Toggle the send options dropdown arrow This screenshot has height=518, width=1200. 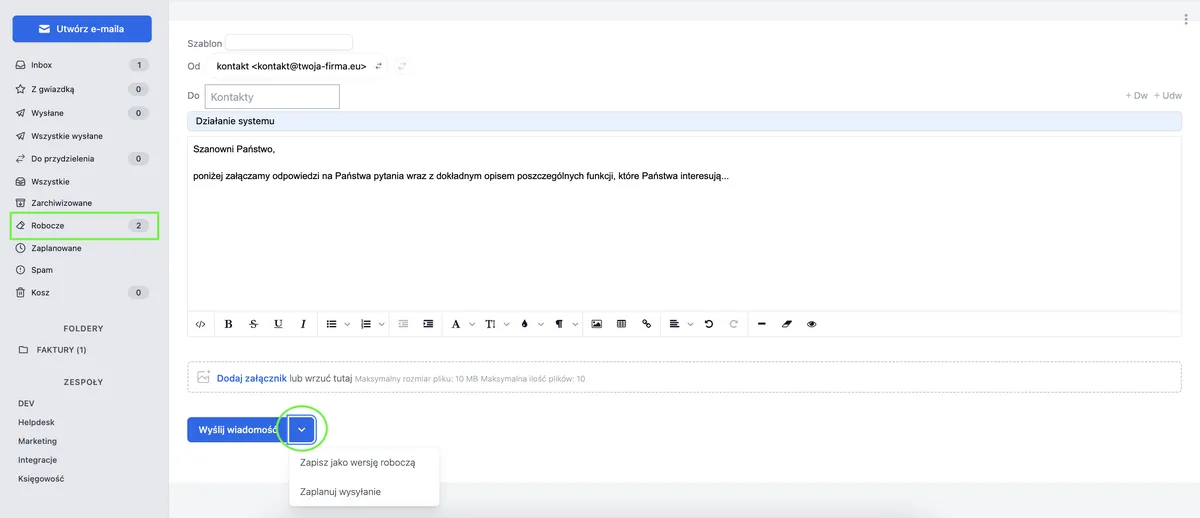coord(301,429)
